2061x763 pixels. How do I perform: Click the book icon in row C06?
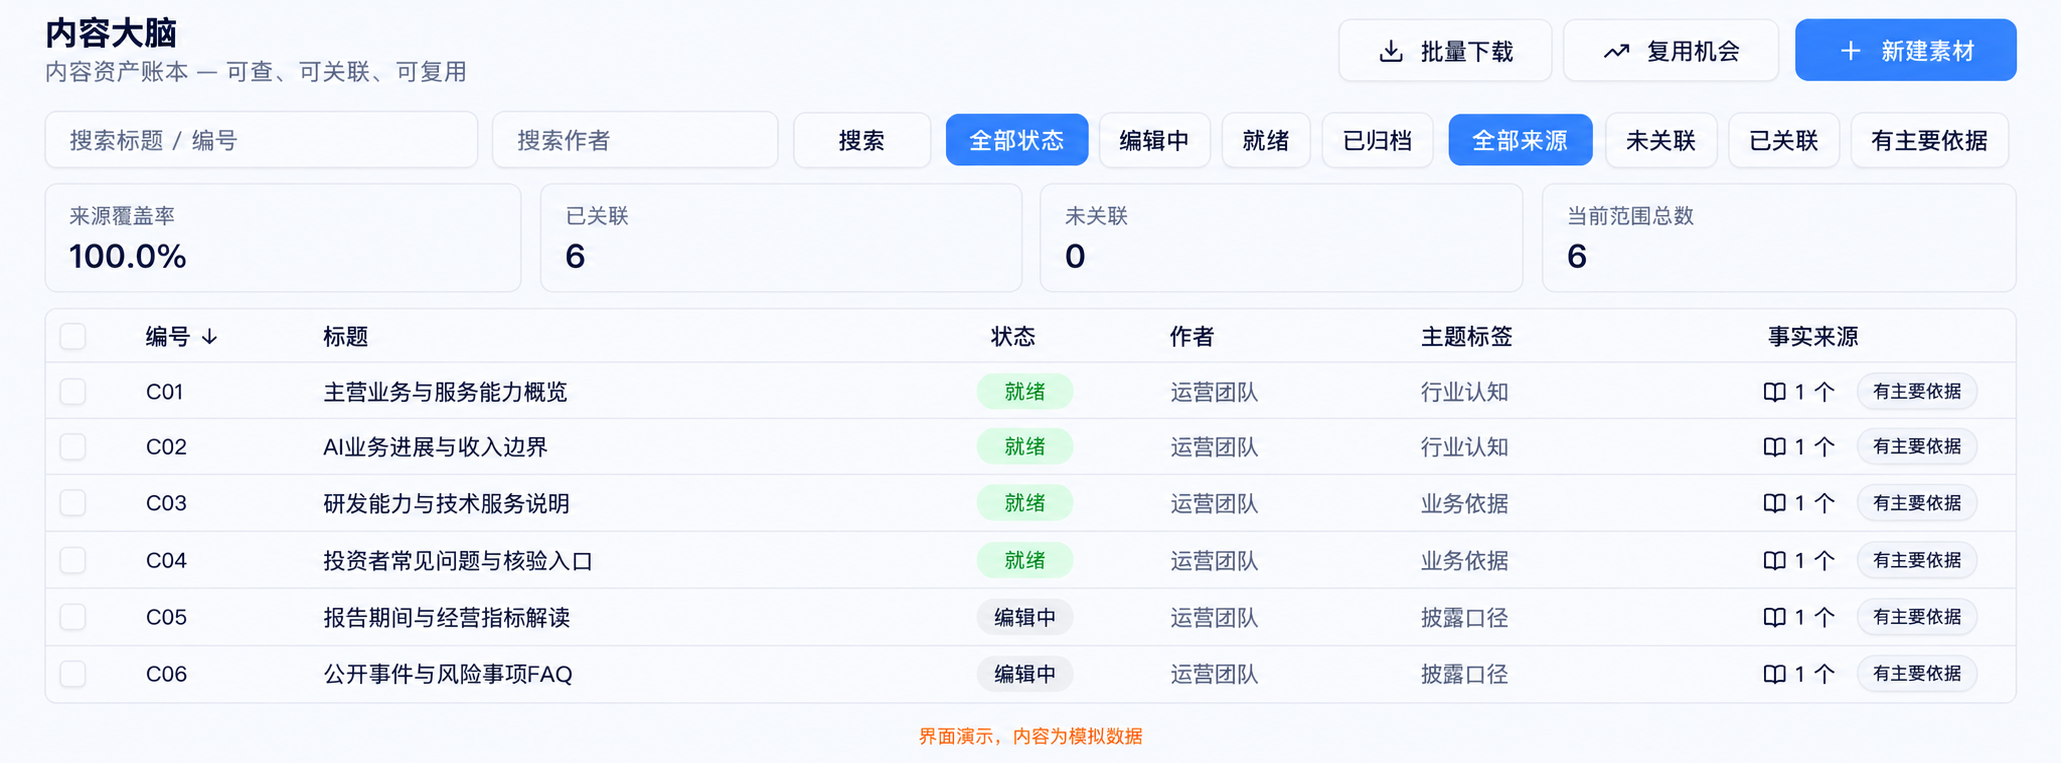(1774, 674)
